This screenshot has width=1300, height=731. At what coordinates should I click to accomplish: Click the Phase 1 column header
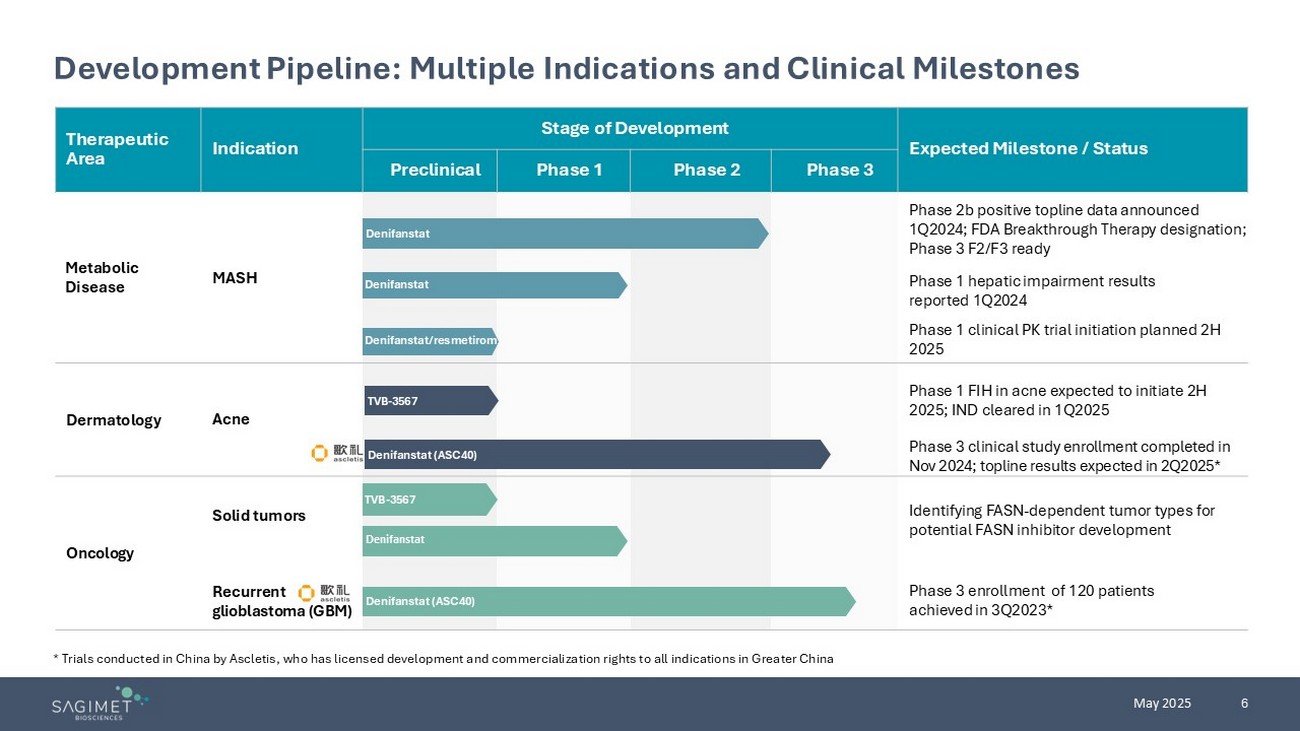[x=569, y=170]
